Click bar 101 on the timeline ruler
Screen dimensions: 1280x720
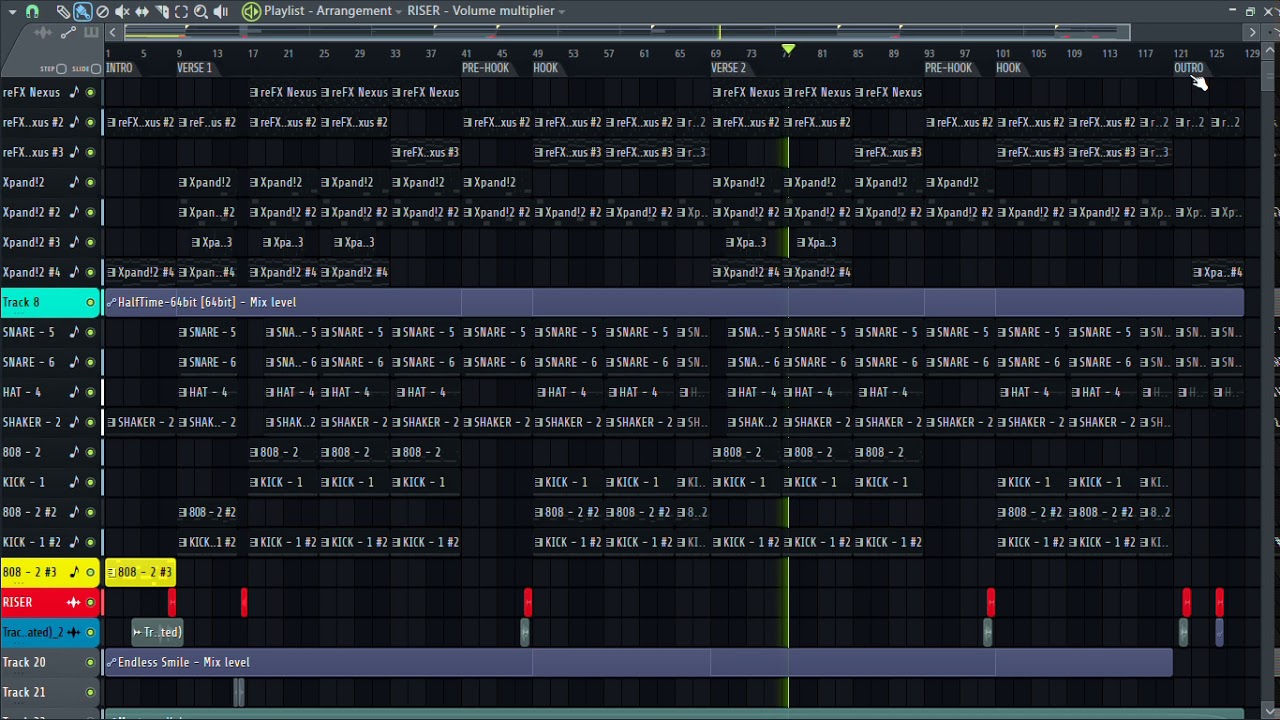[x=1003, y=53]
